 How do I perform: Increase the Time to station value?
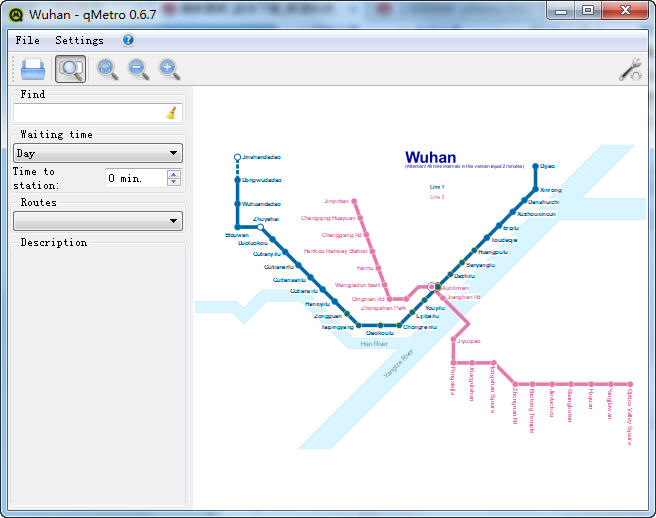coord(174,174)
